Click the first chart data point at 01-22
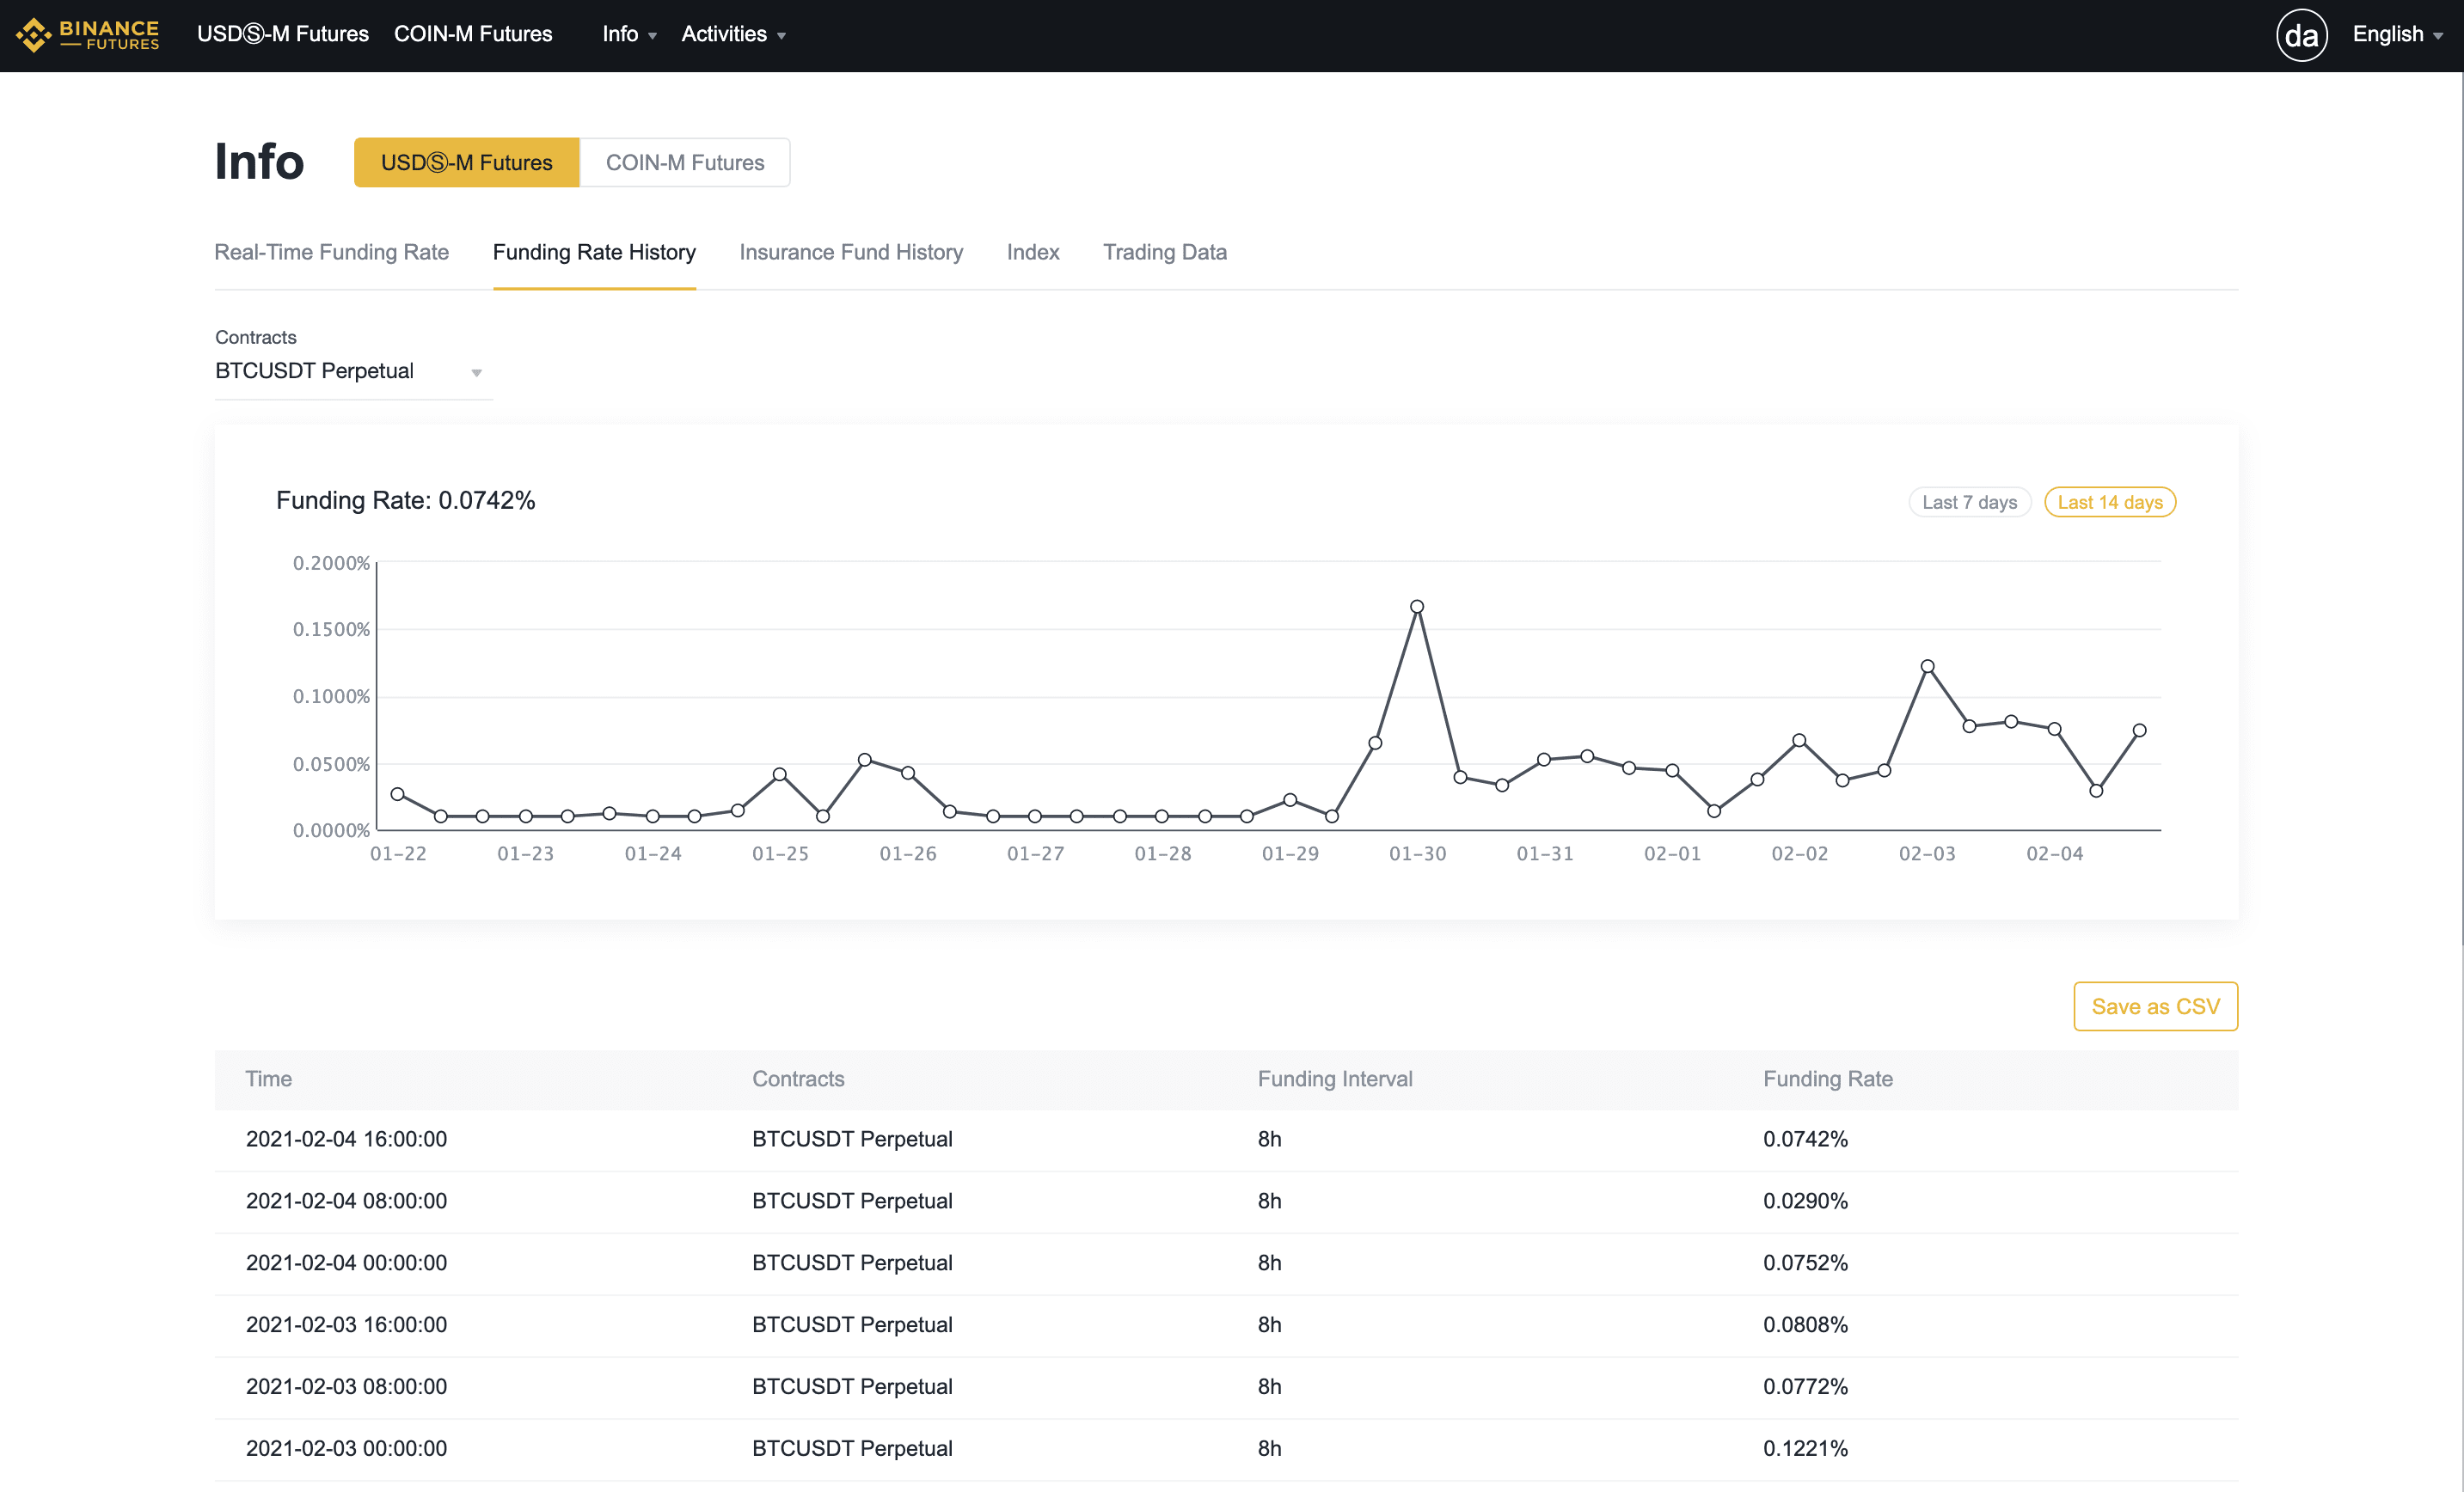Viewport: 2464px width, 1492px height. [398, 794]
